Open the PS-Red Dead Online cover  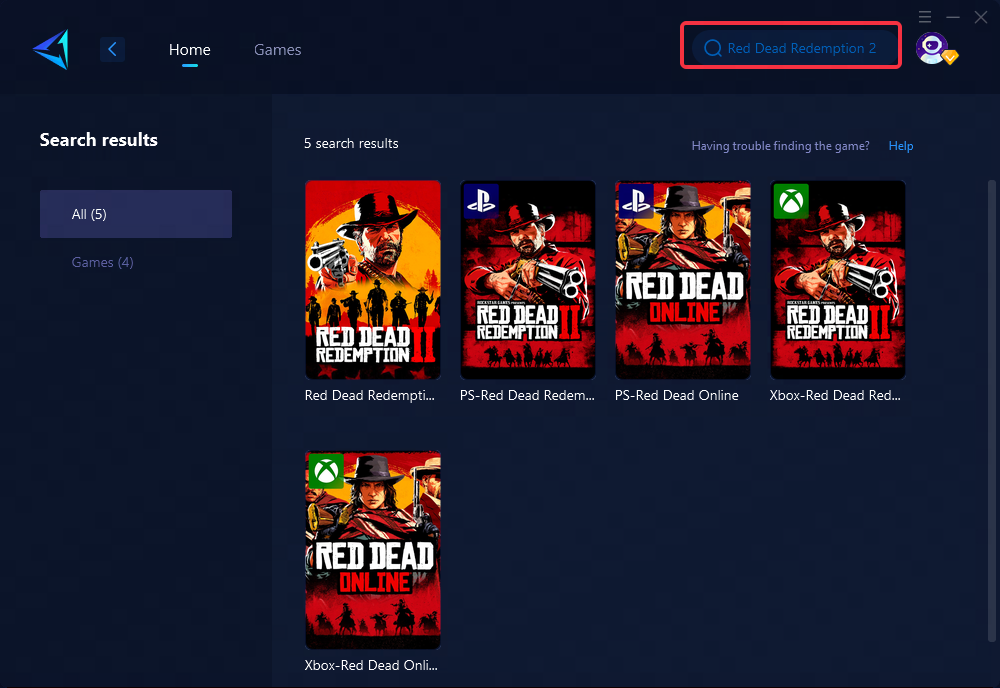683,280
